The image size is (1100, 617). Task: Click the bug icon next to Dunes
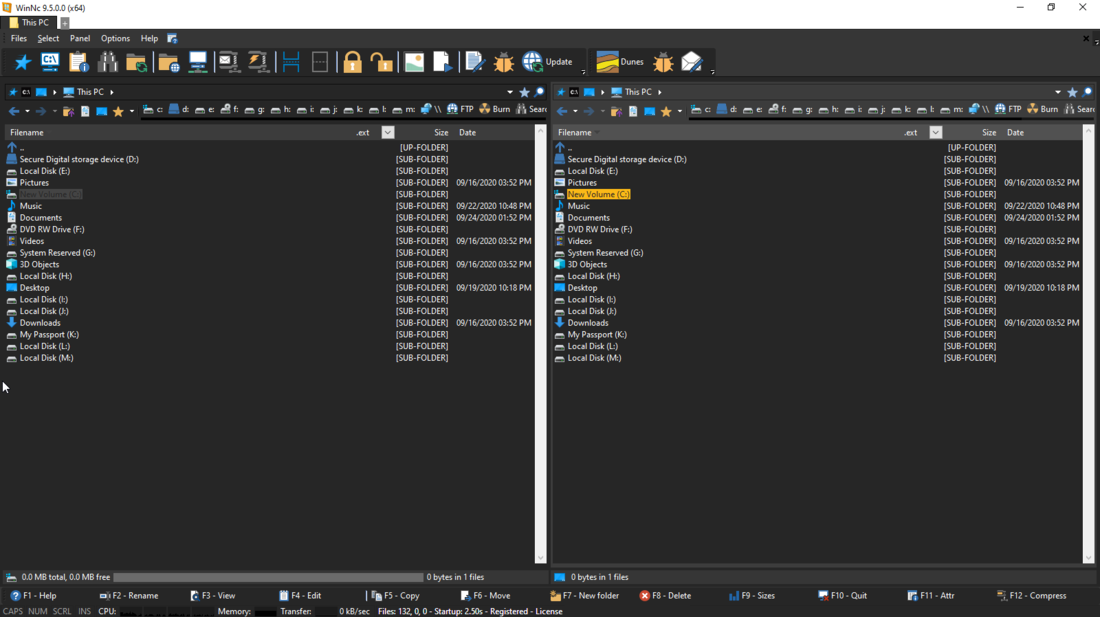[663, 62]
